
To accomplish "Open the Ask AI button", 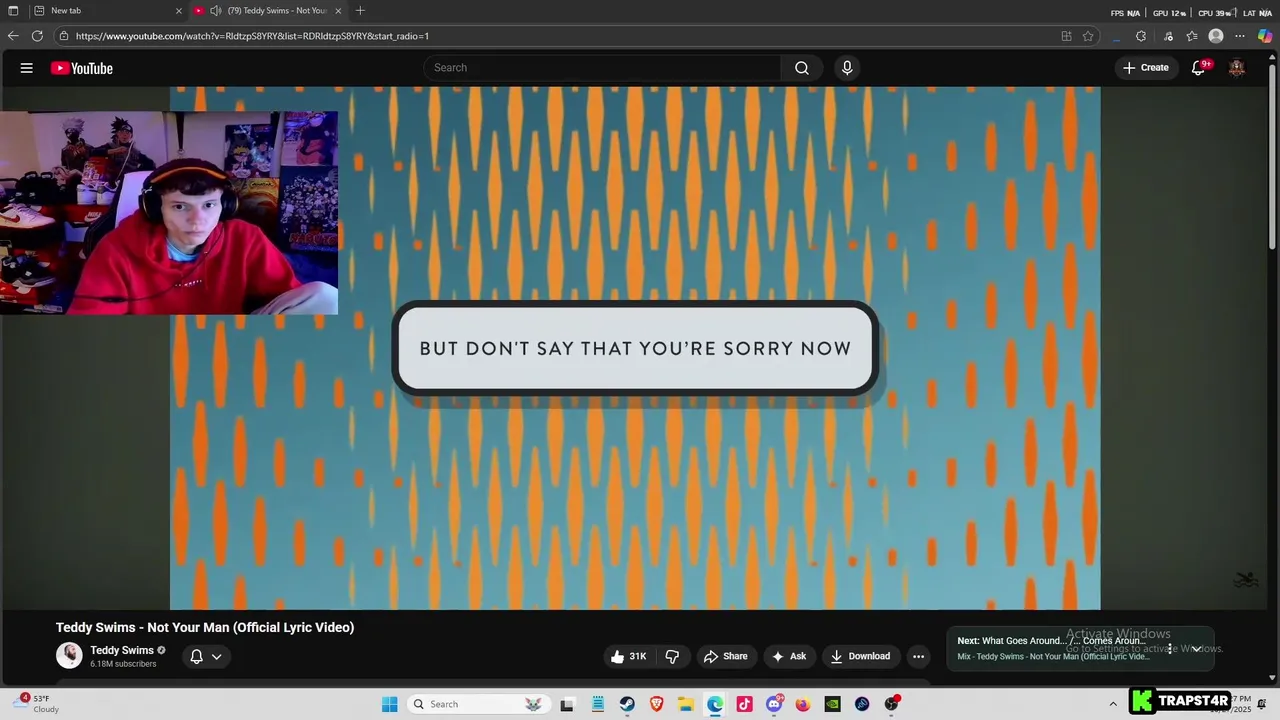I will click(789, 656).
